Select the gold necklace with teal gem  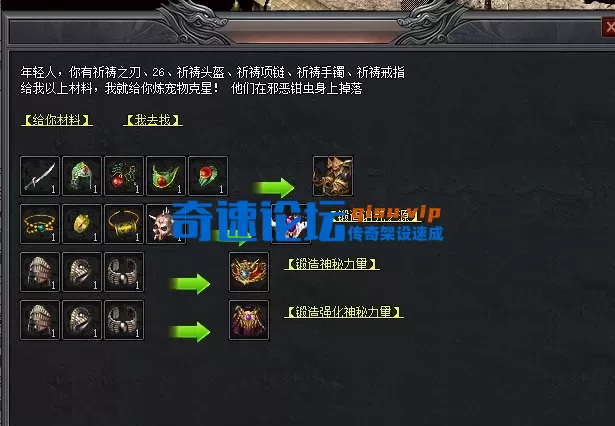coord(40,224)
